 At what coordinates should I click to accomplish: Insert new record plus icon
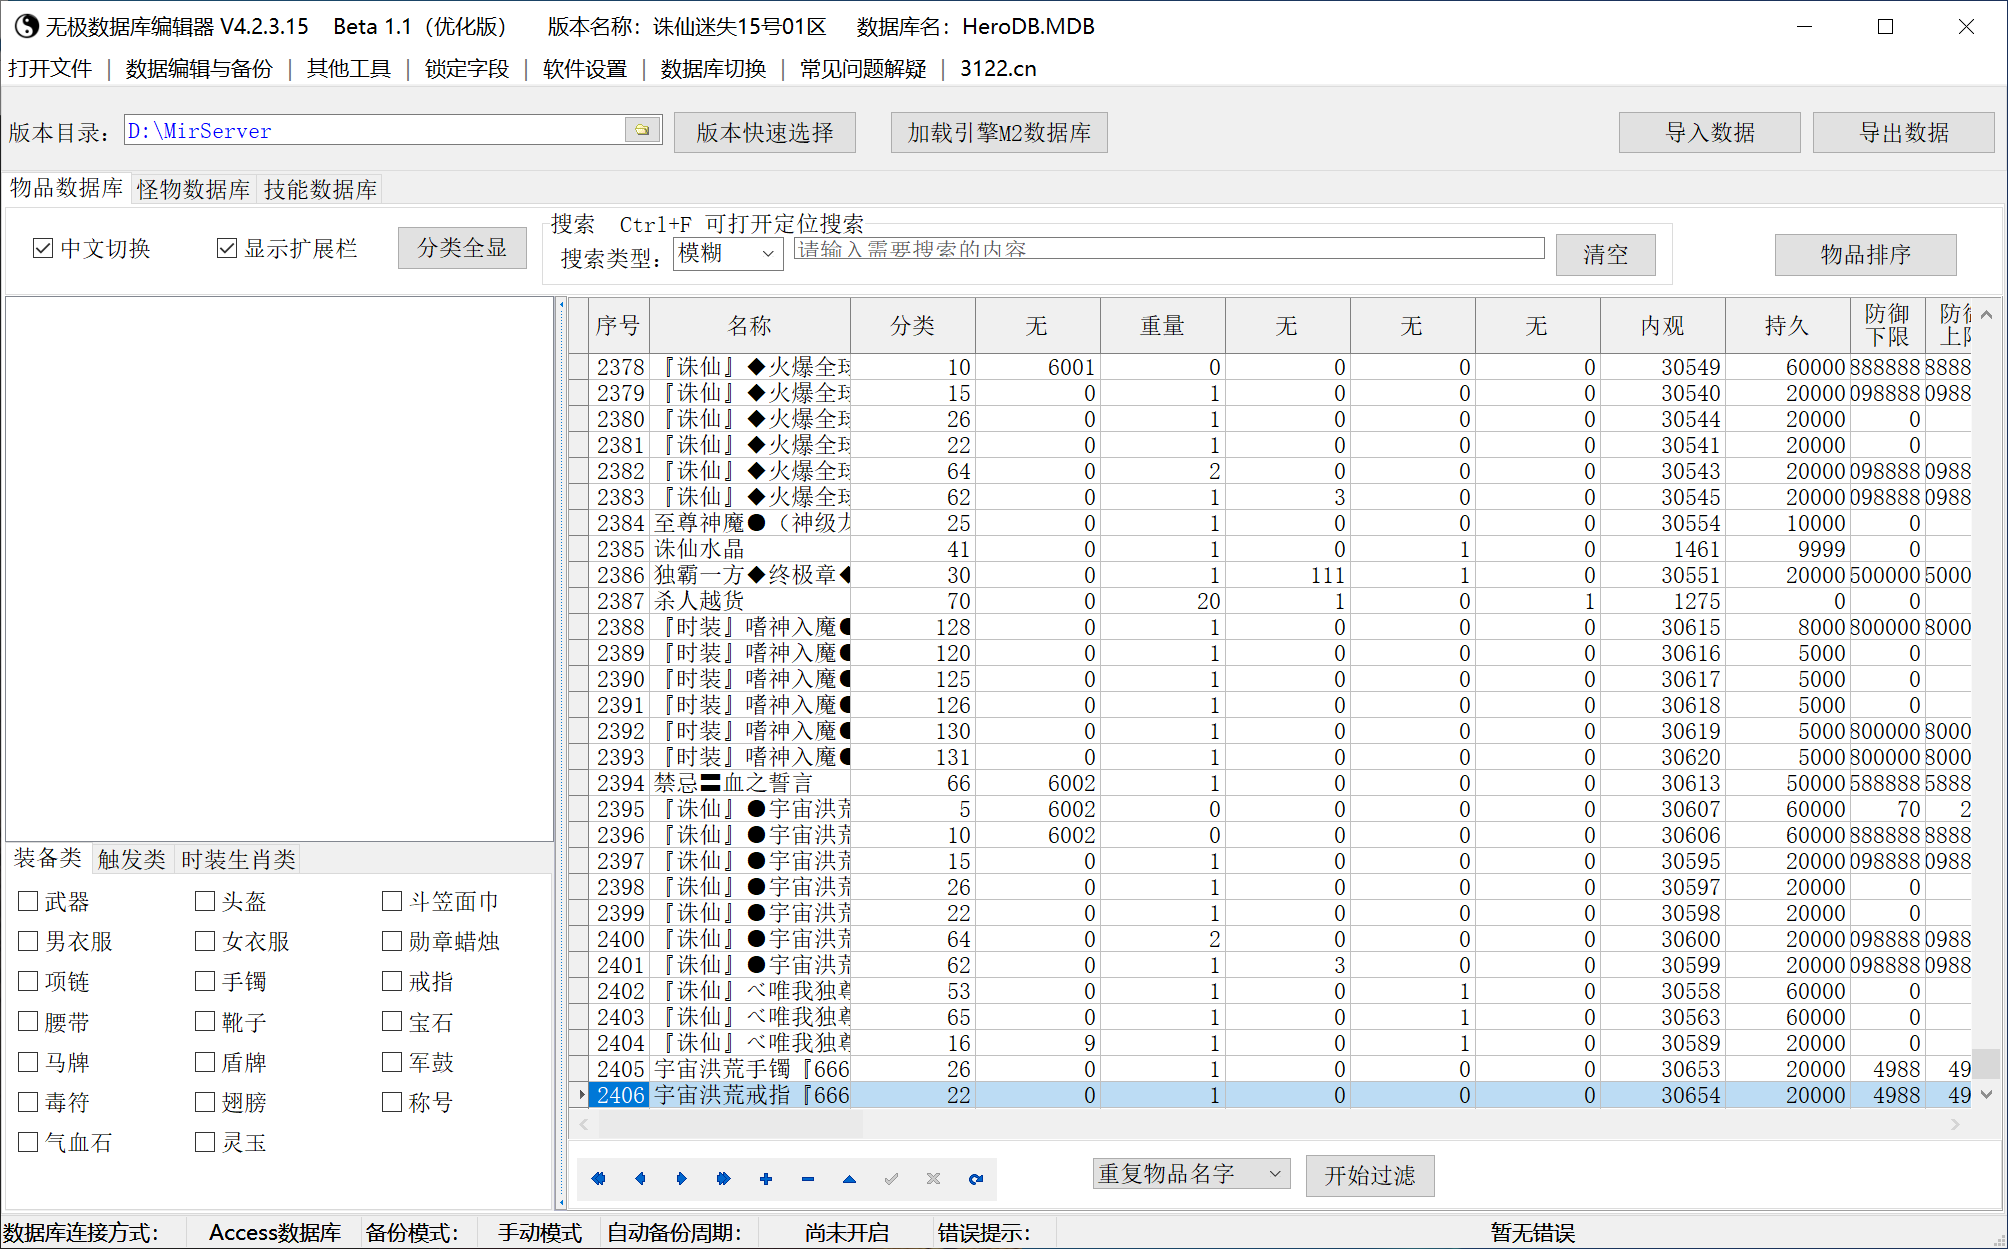766,1178
